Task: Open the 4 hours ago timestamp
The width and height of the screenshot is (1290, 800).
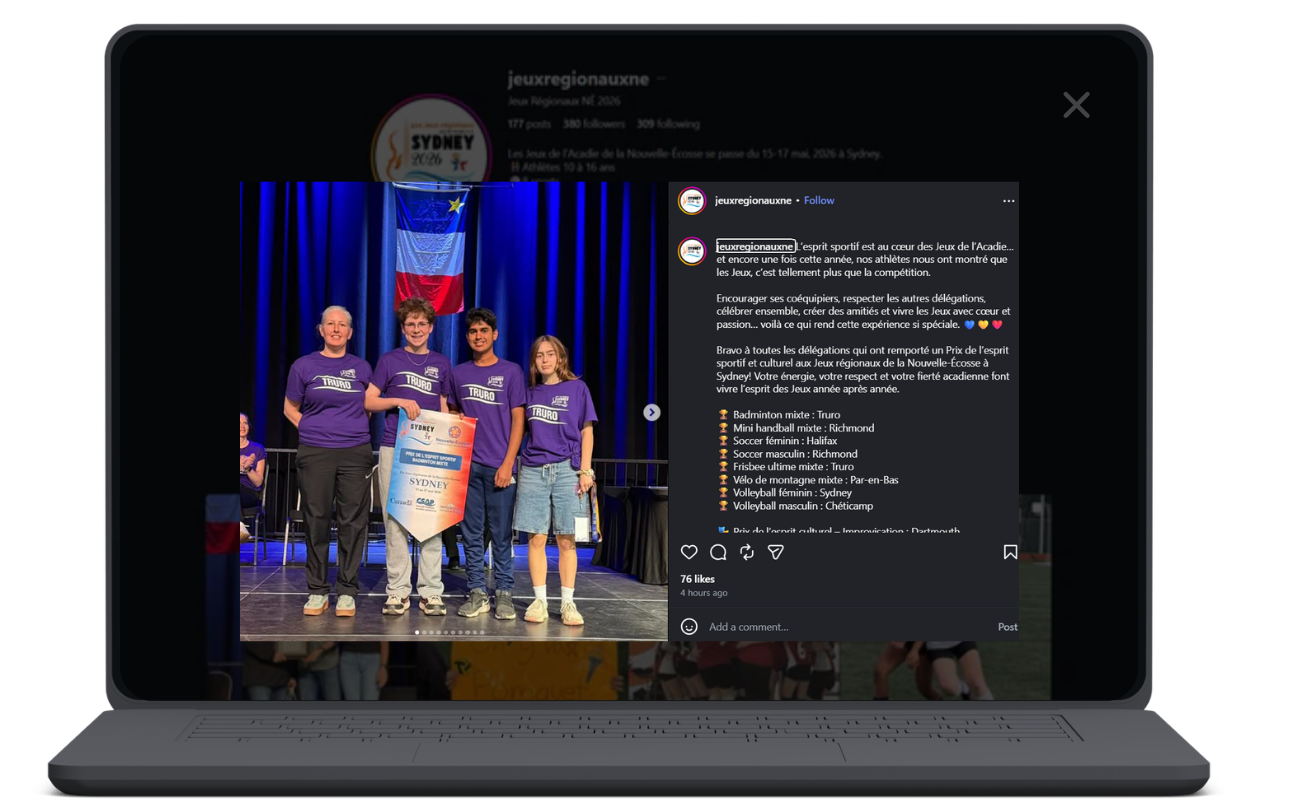Action: pyautogui.click(x=704, y=593)
